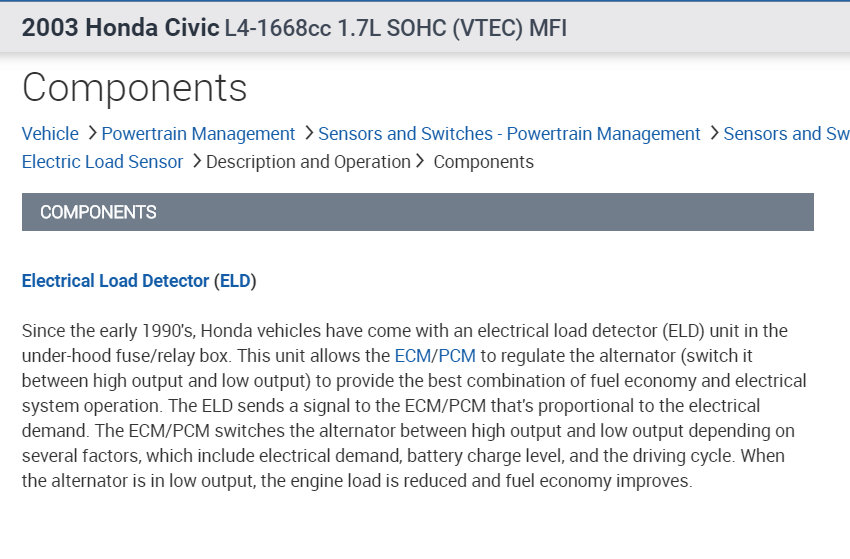Go to the Powertrain Management breadcrumb
Viewport: 850px width, 559px height.
(198, 134)
